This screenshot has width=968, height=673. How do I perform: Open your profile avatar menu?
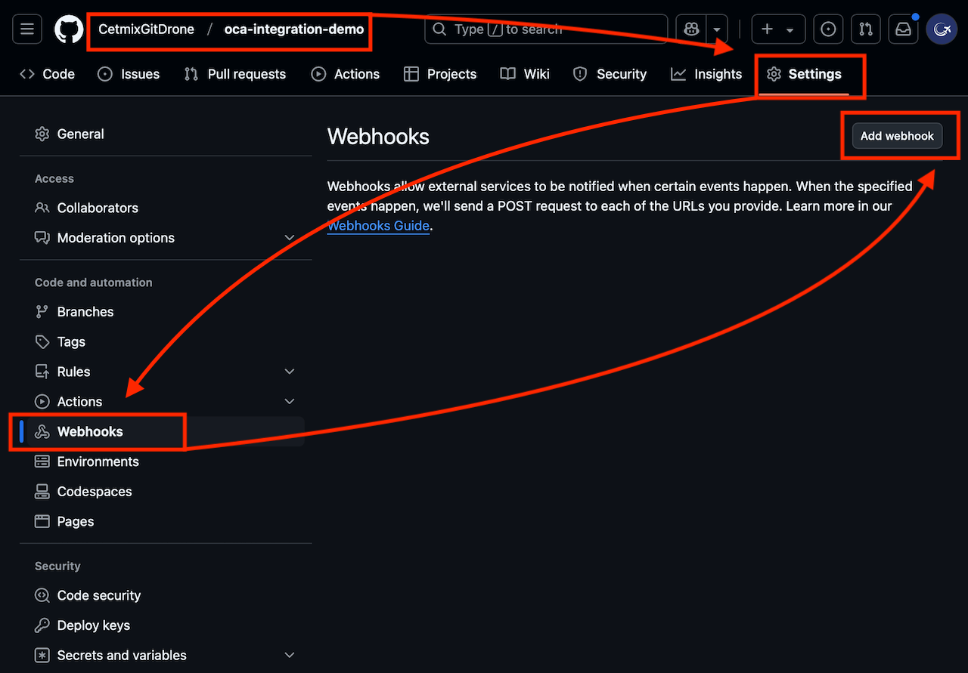pyautogui.click(x=941, y=29)
